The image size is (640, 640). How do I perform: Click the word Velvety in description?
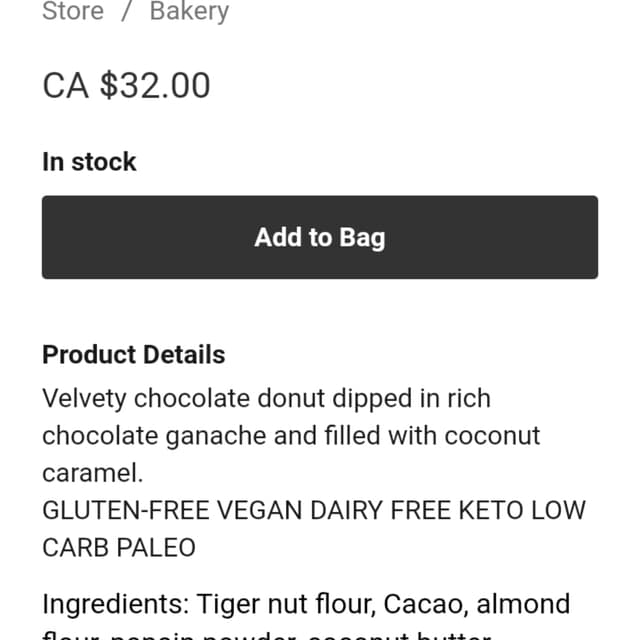84,399
